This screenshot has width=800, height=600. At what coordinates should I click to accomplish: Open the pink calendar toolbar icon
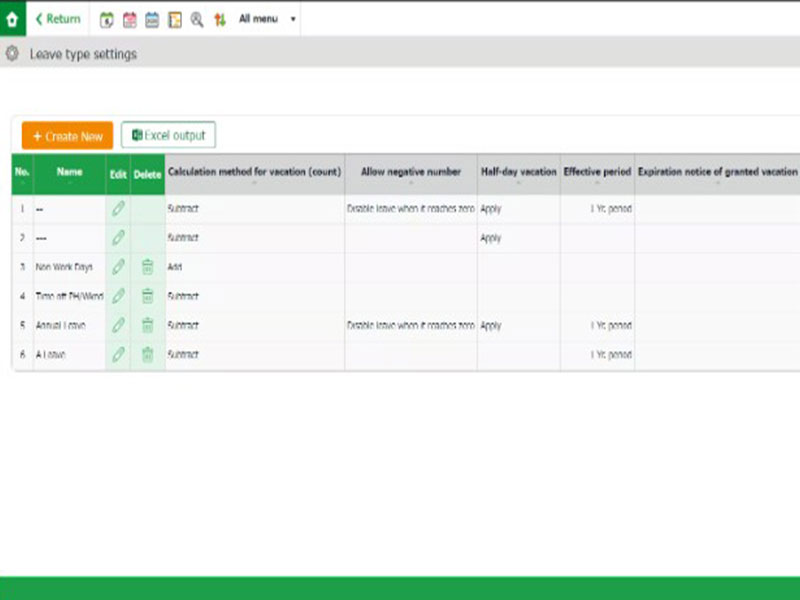(130, 19)
